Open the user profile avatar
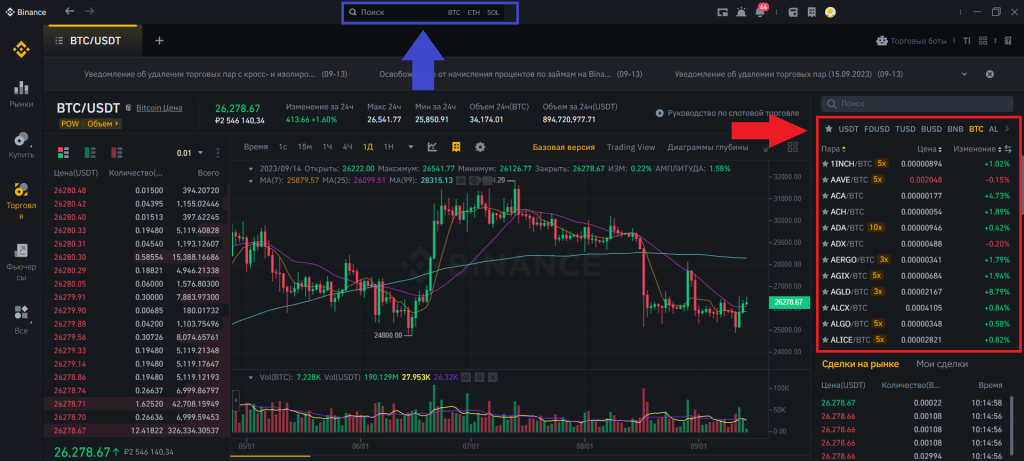Viewport: 1024px width, 461px height. (830, 12)
